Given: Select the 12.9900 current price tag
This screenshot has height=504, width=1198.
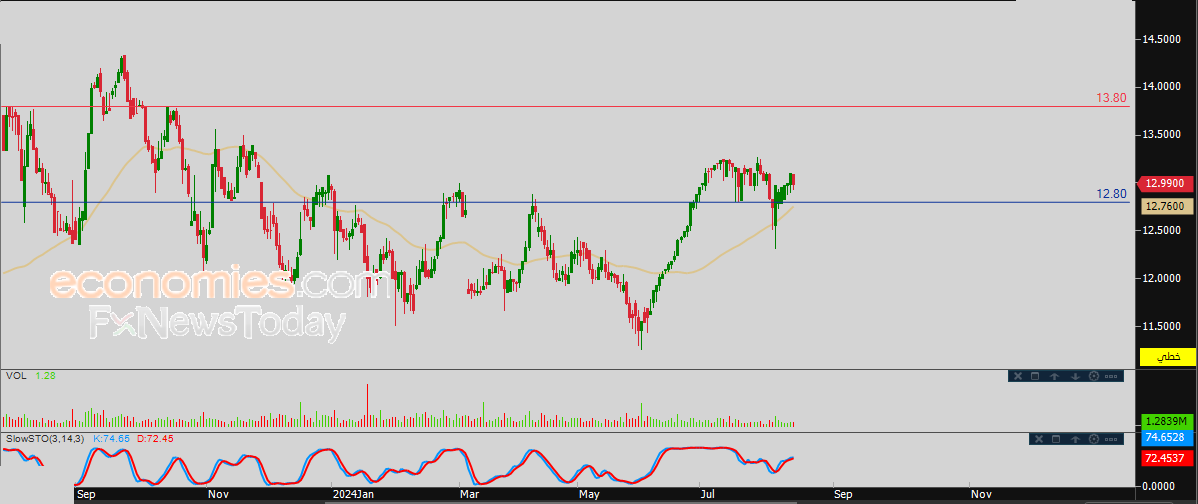Looking at the screenshot, I should pyautogui.click(x=1167, y=183).
